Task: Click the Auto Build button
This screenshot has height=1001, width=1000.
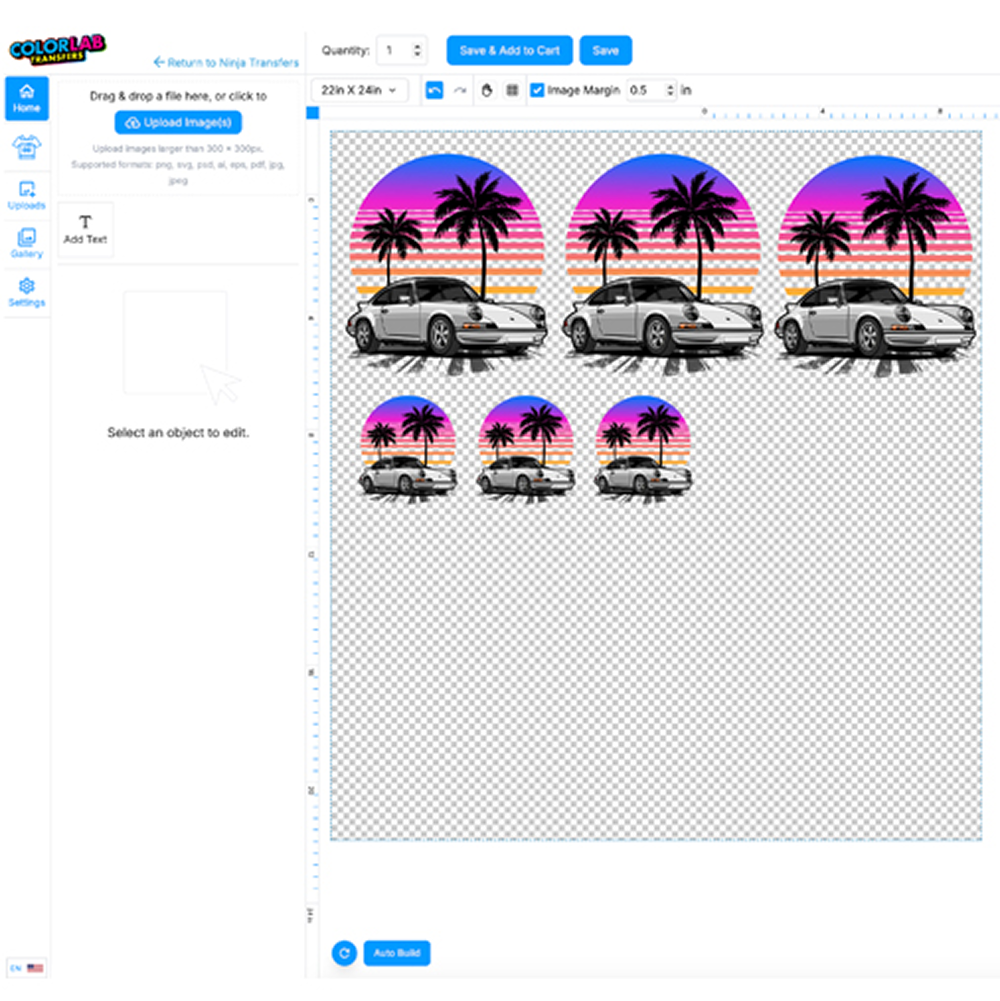Action: tap(397, 953)
